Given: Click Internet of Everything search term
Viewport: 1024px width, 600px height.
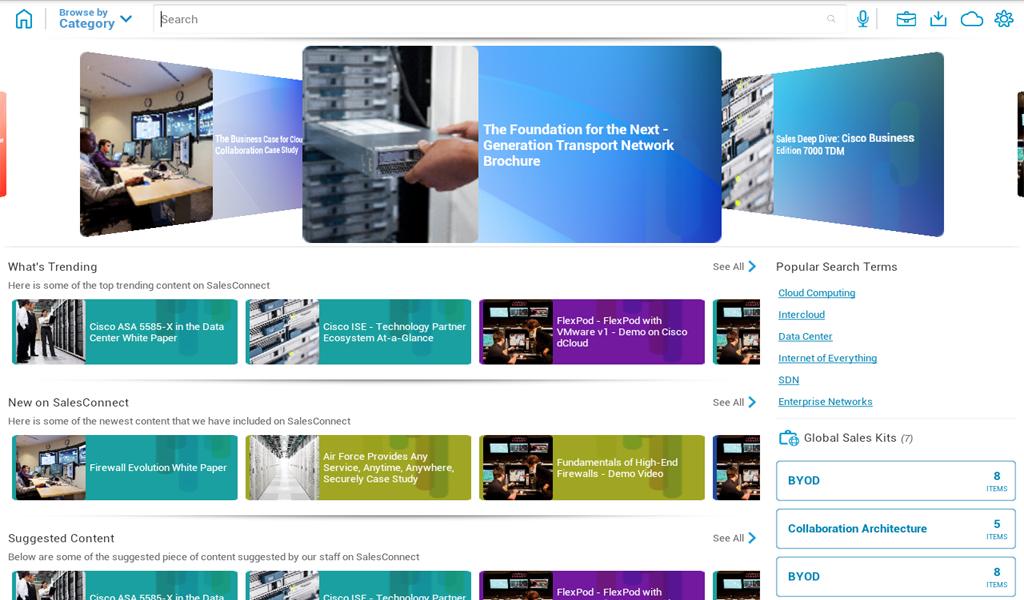Looking at the screenshot, I should coord(827,358).
